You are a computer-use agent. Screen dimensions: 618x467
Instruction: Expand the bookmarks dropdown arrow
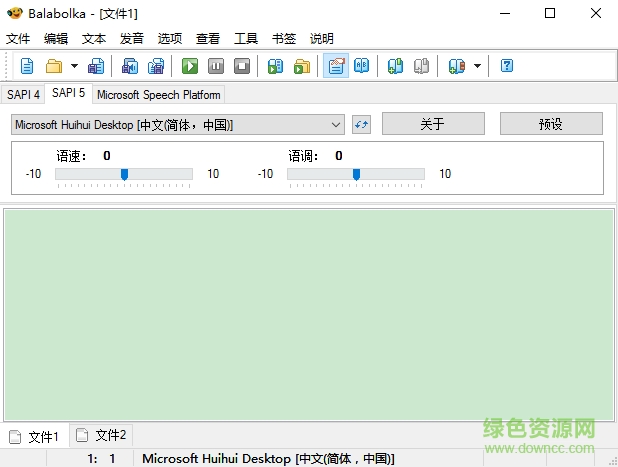[477, 66]
